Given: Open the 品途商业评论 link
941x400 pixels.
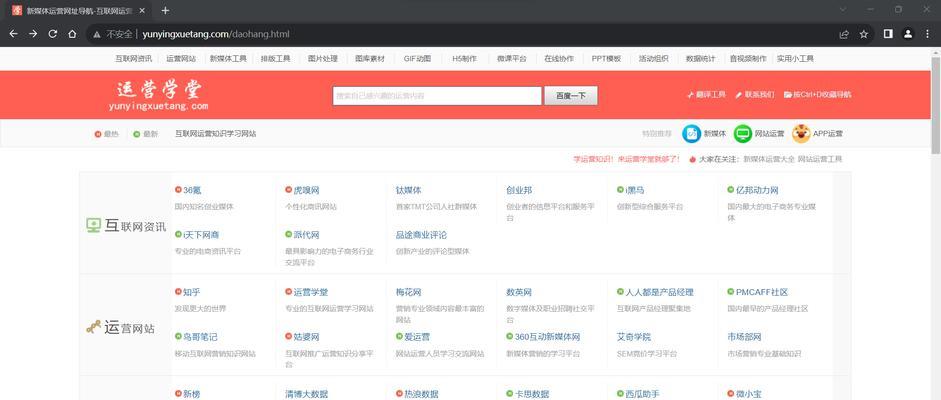Looking at the screenshot, I should point(421,235).
